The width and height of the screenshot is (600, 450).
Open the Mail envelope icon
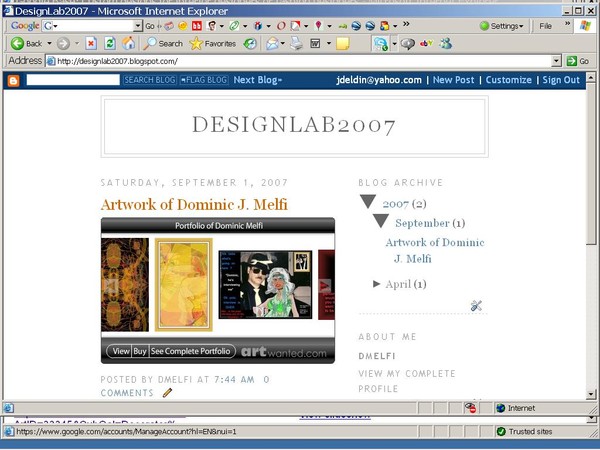pos(272,44)
